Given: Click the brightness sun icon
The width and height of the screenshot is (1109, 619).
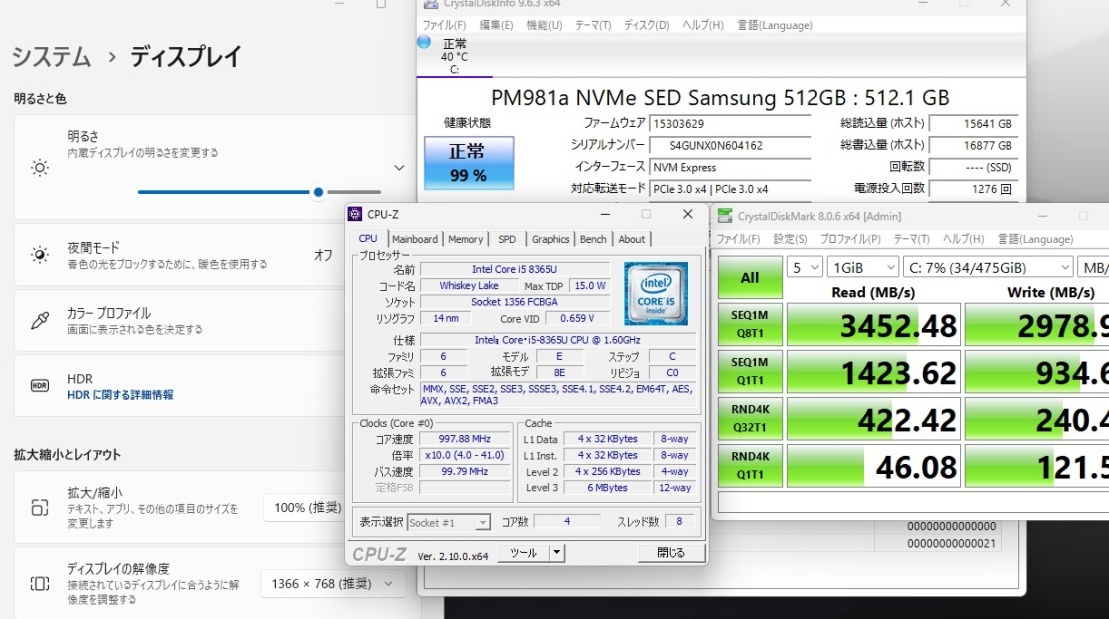Looking at the screenshot, I should [40, 168].
